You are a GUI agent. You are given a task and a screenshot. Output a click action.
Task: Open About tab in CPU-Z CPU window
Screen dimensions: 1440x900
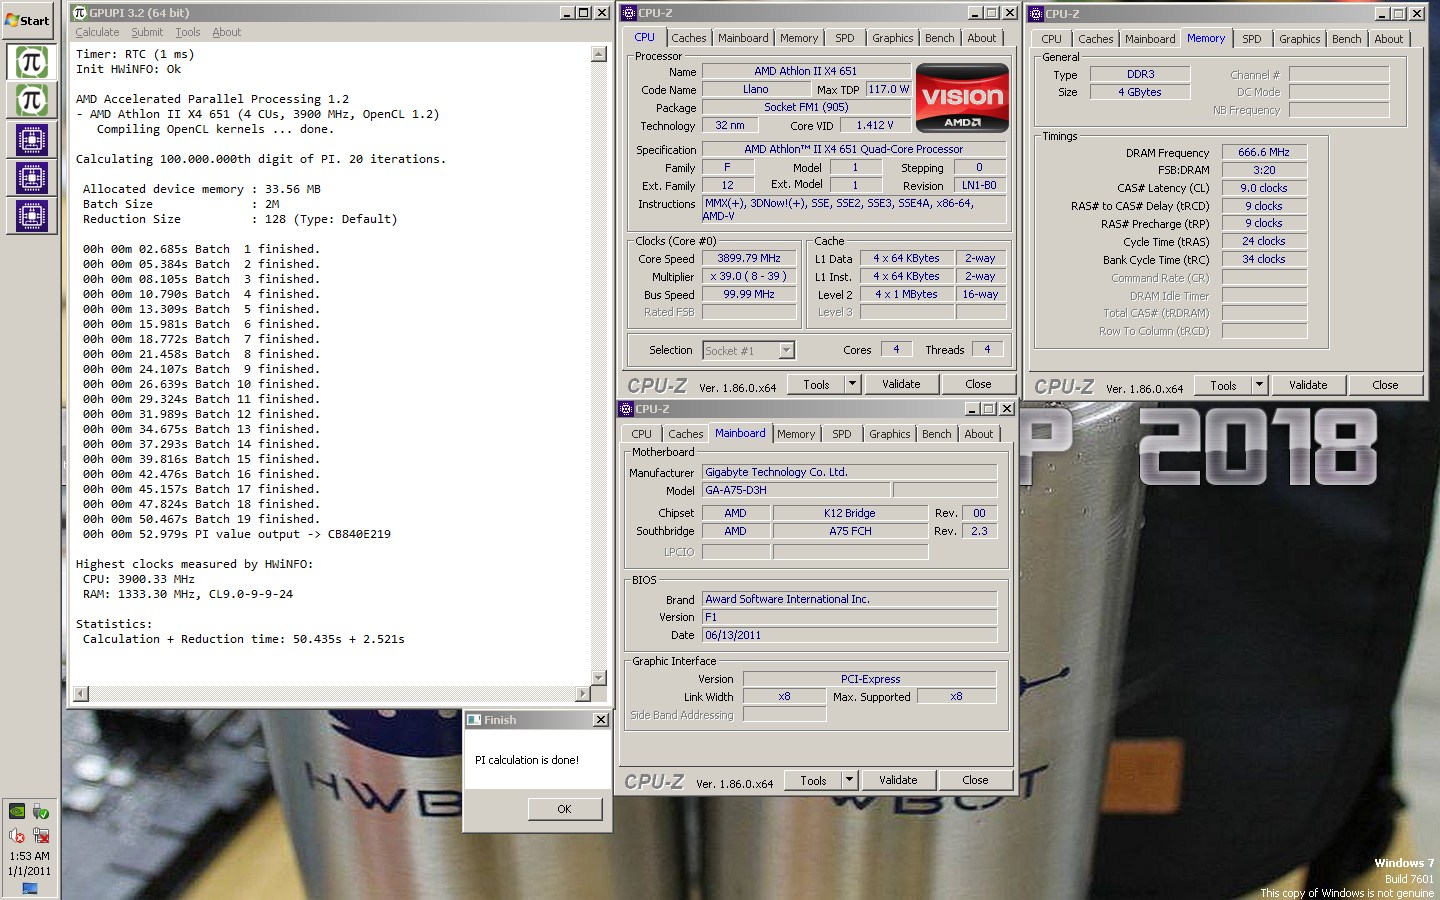pyautogui.click(x=982, y=38)
